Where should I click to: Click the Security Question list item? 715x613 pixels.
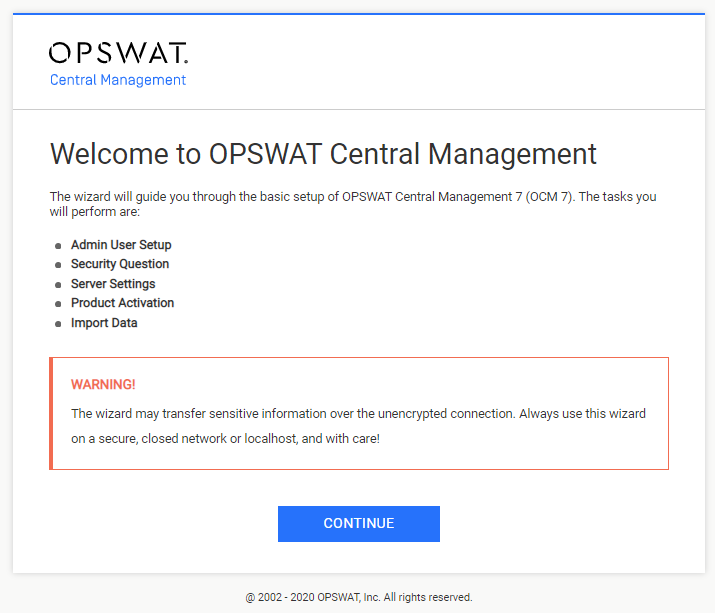tap(120, 264)
